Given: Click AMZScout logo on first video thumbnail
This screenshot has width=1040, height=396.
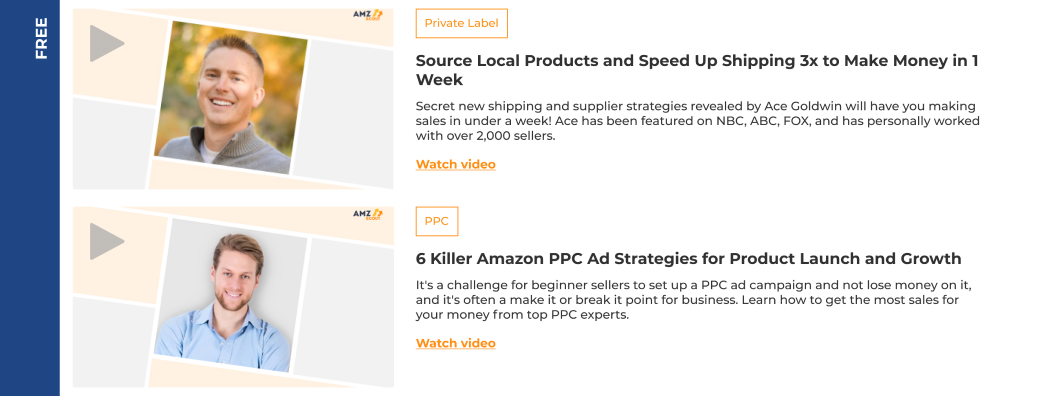Looking at the screenshot, I should 367,15.
